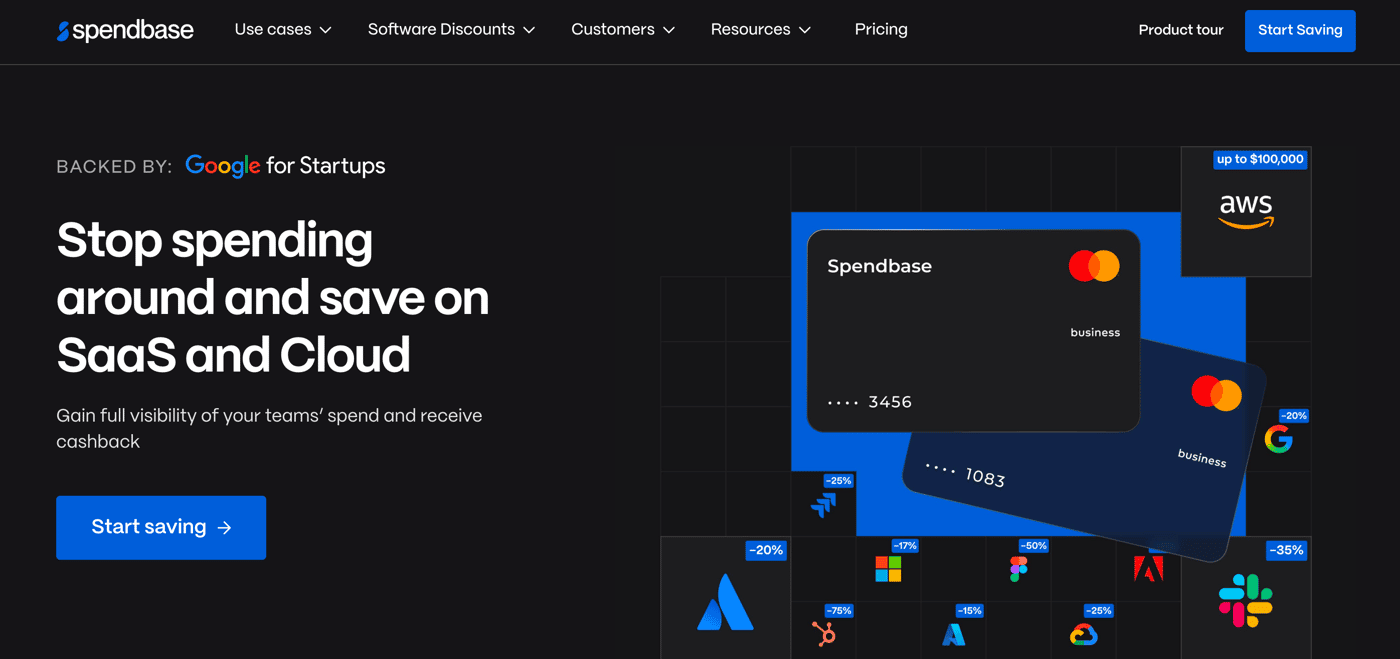The image size is (1400, 659).
Task: Click the Start Saving header button
Action: pos(1300,30)
